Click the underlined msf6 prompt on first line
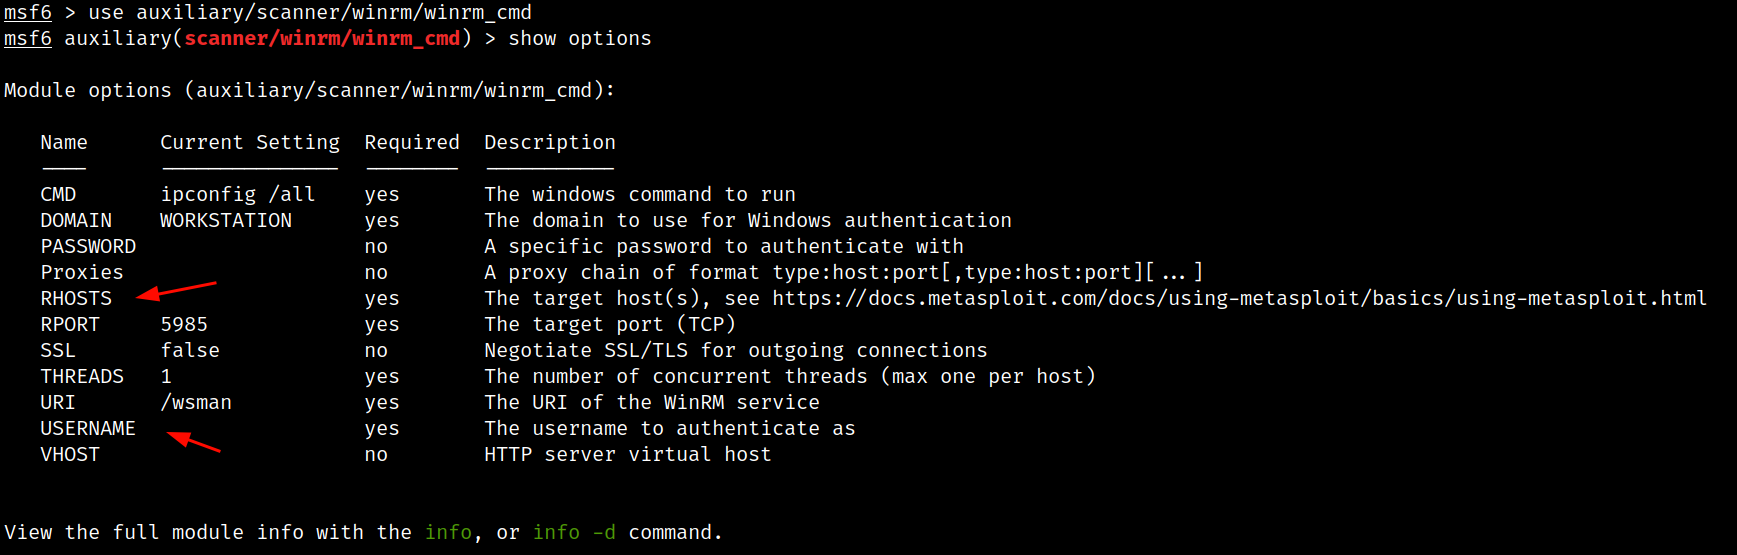The image size is (1737, 555). point(28,12)
